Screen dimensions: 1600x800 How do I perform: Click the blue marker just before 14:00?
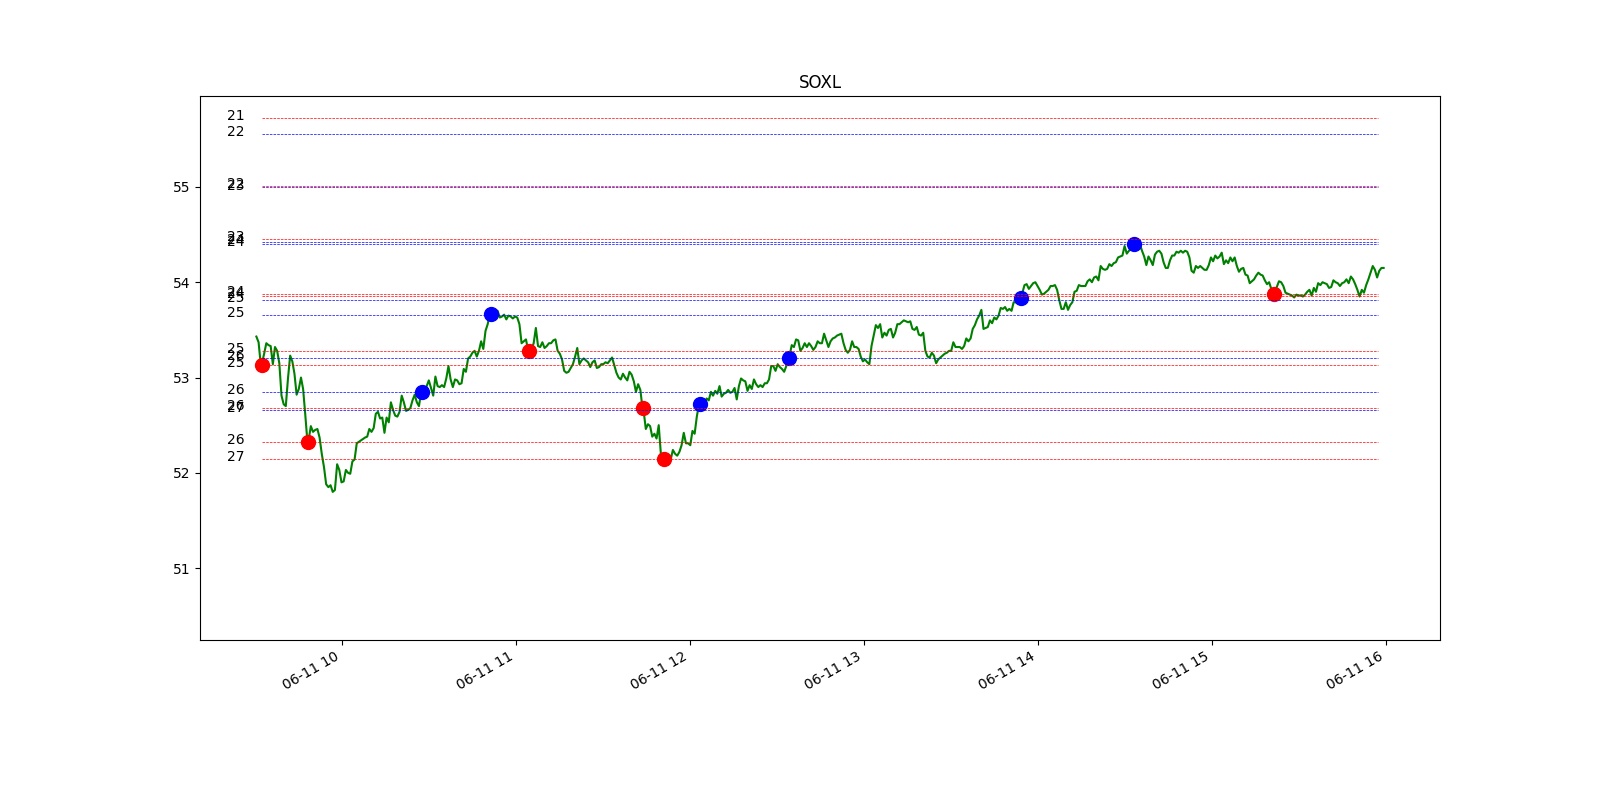[x=1021, y=298]
